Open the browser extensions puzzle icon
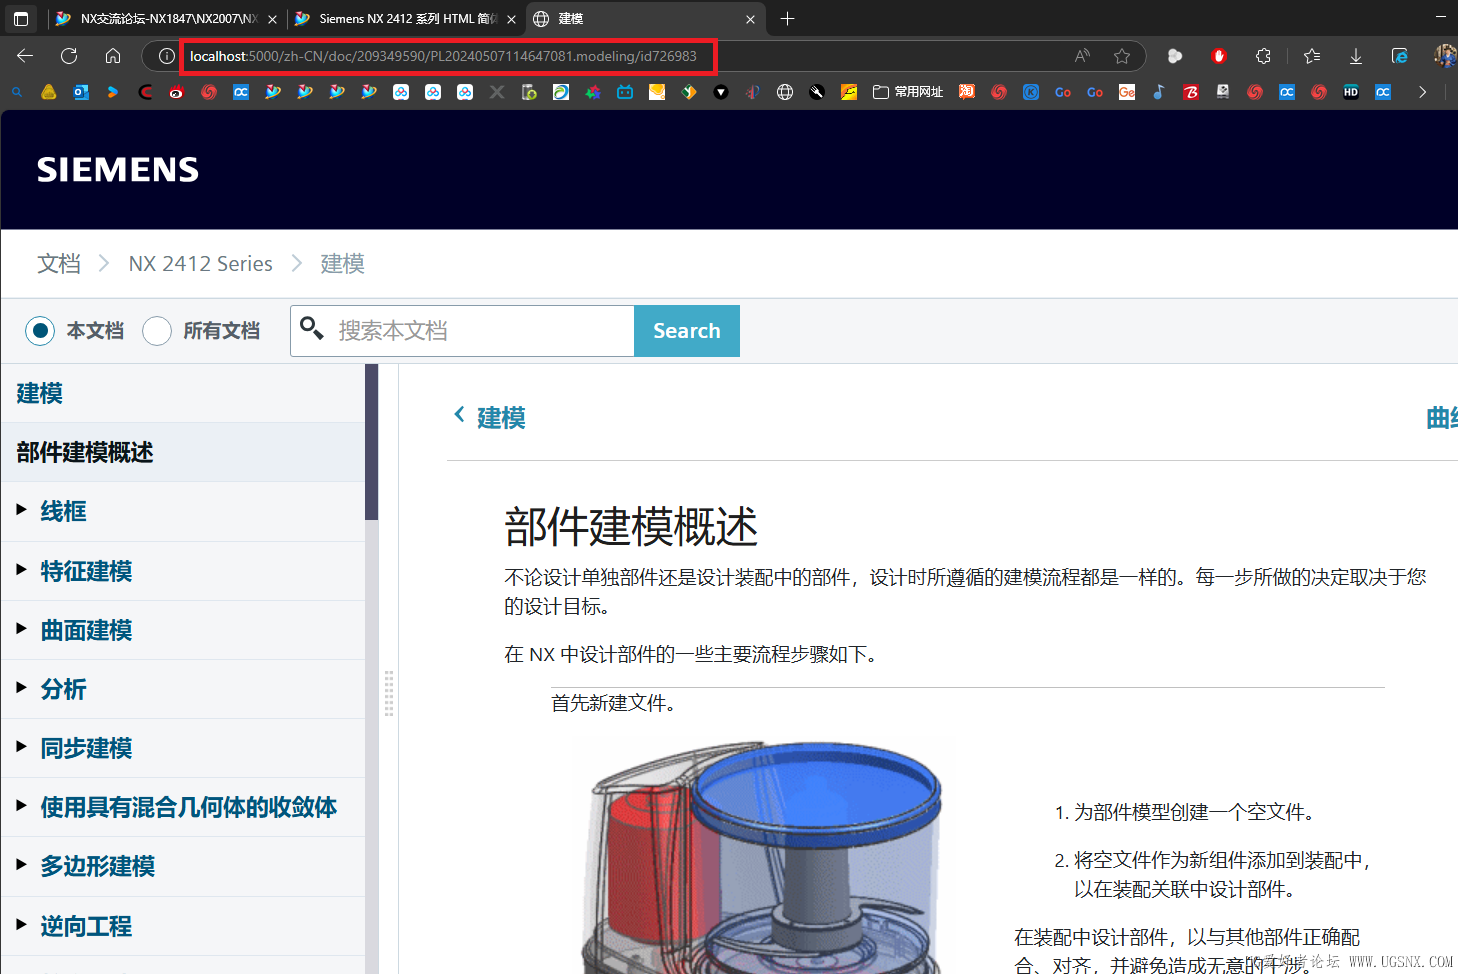This screenshot has width=1458, height=974. click(1263, 56)
